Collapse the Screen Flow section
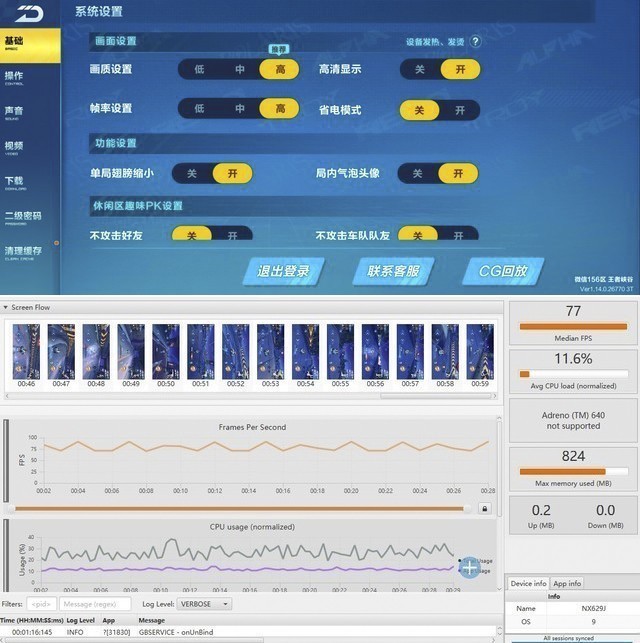 (x=5, y=308)
